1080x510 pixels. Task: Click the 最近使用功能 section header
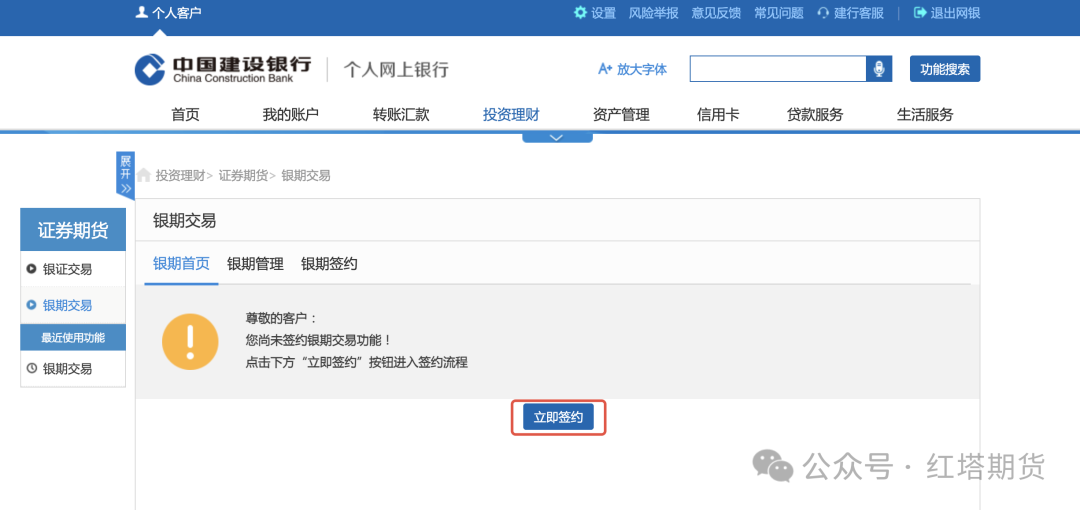pos(73,338)
